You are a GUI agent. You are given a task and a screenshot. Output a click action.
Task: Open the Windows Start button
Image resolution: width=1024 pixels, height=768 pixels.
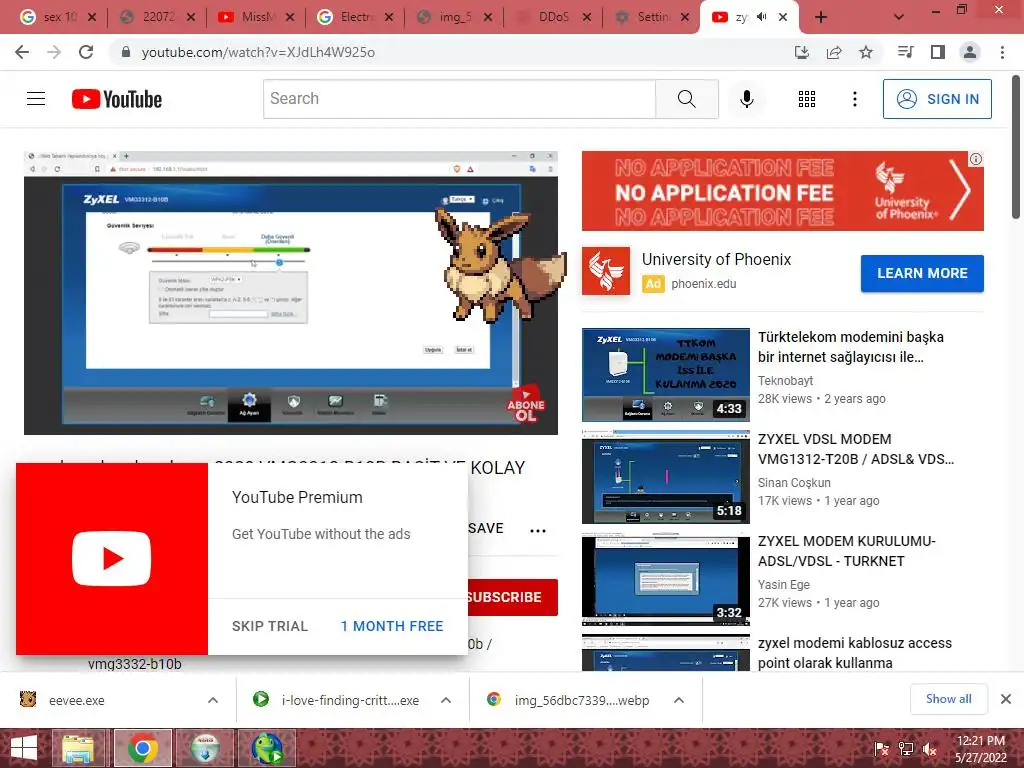coord(24,748)
